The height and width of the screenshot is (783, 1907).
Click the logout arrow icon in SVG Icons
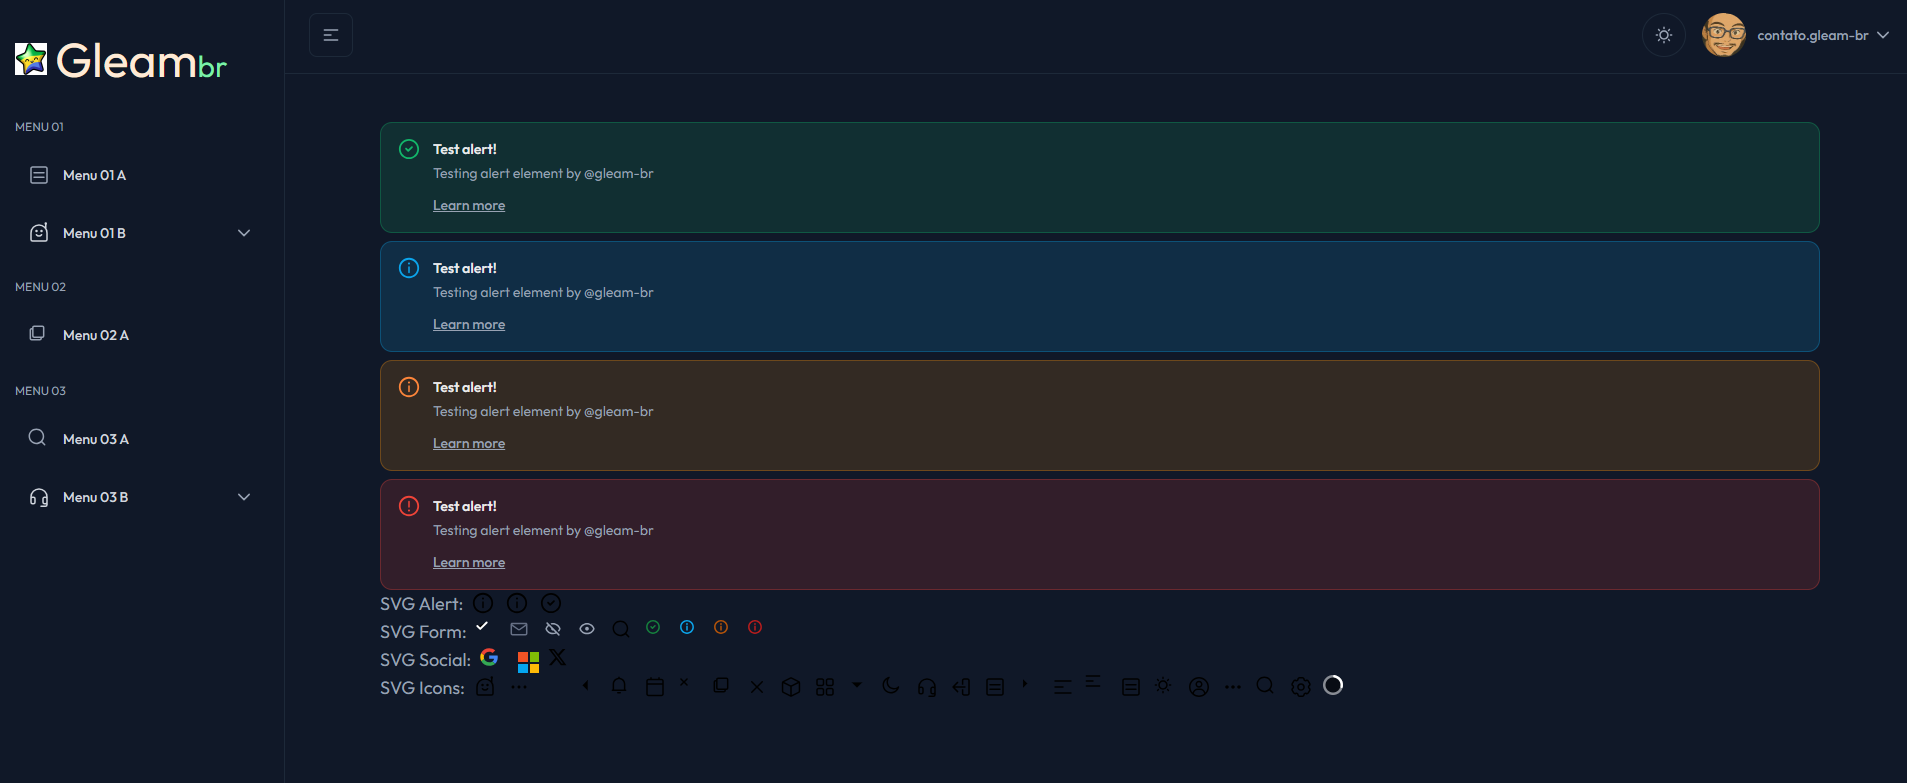pyautogui.click(x=961, y=687)
